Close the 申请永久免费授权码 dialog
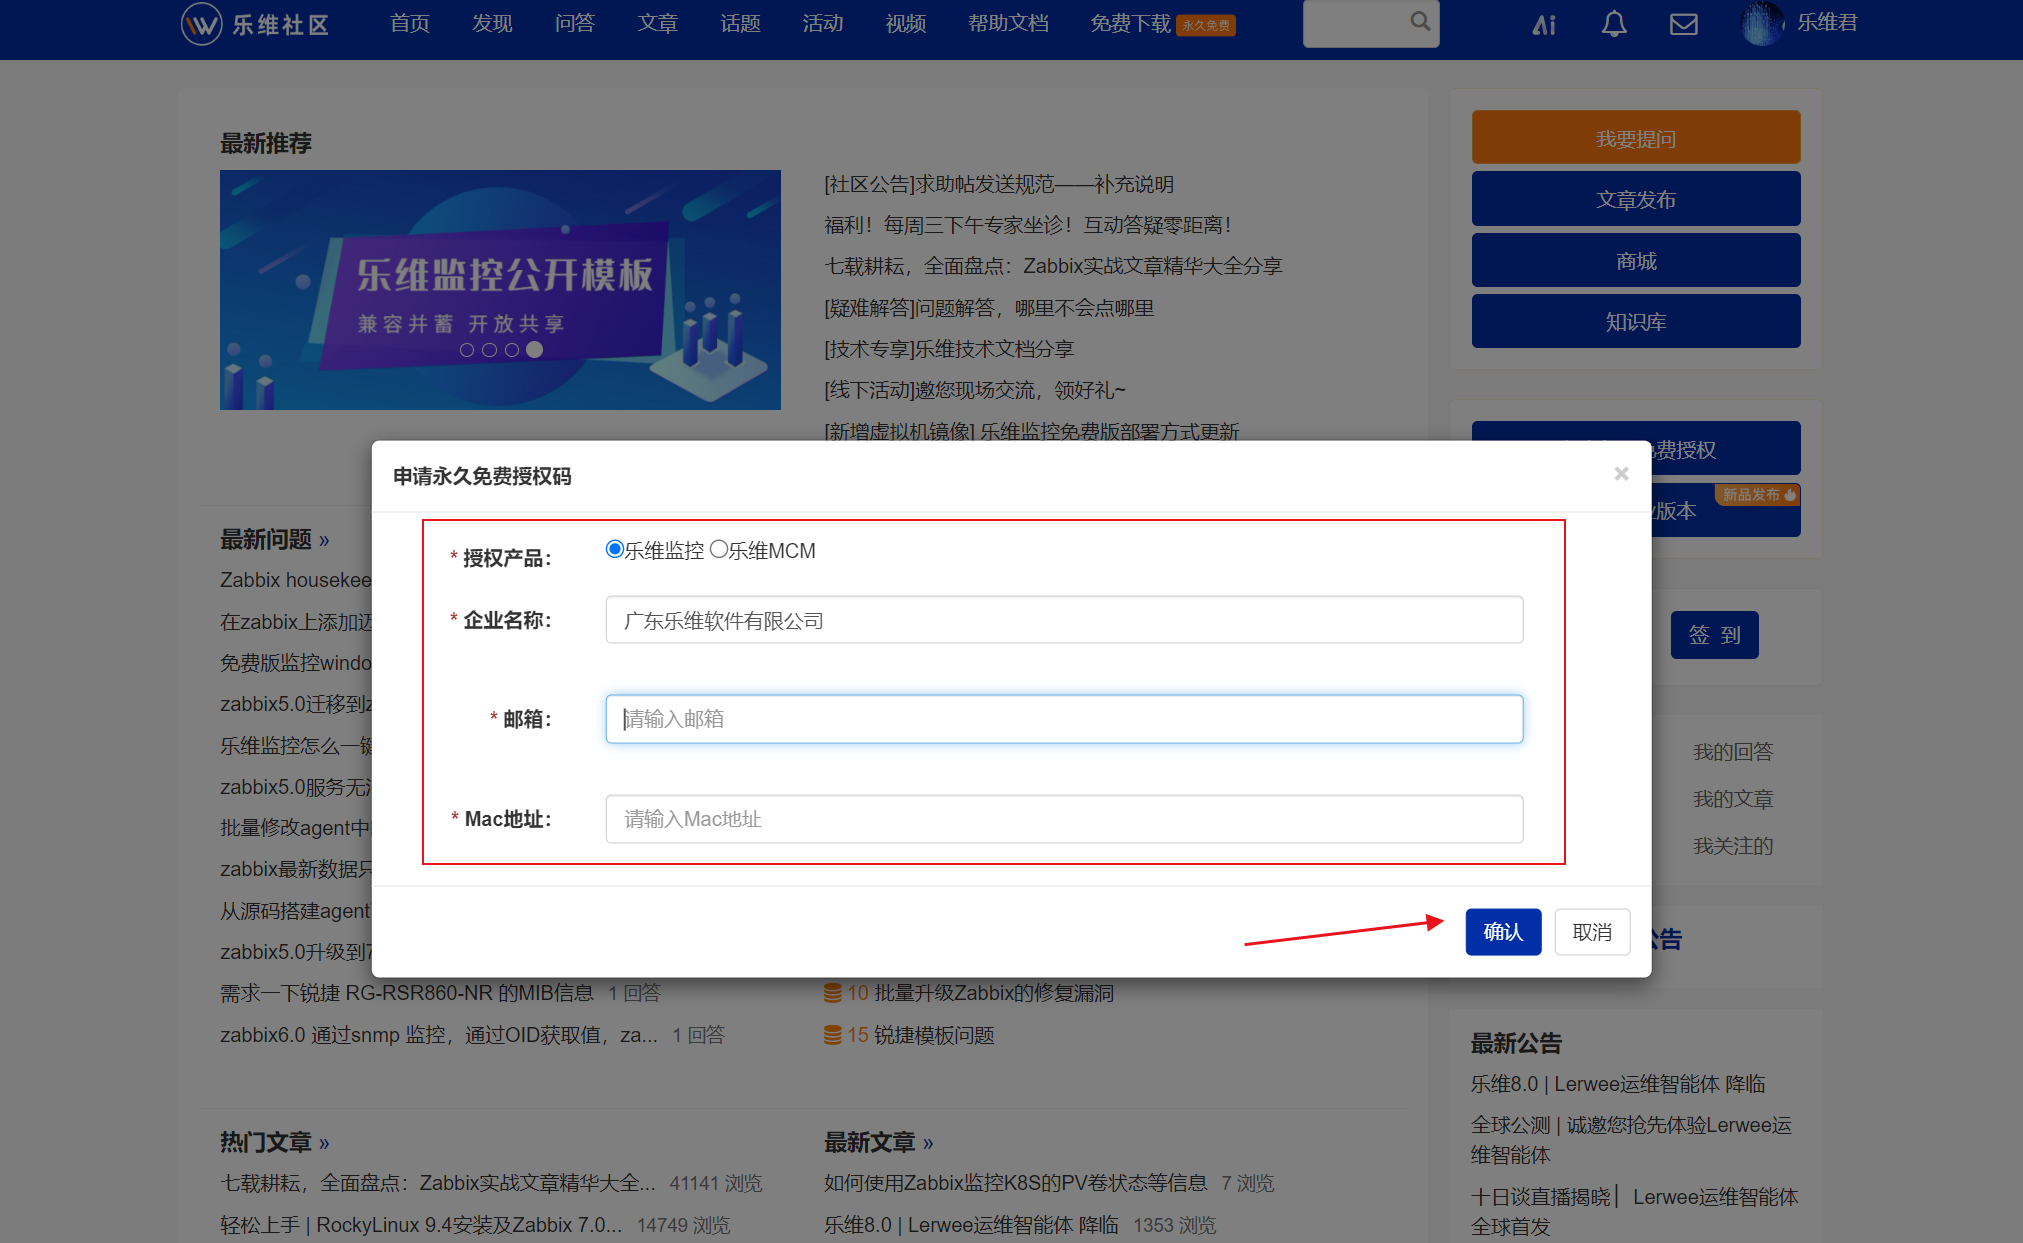2023x1243 pixels. point(1621,474)
